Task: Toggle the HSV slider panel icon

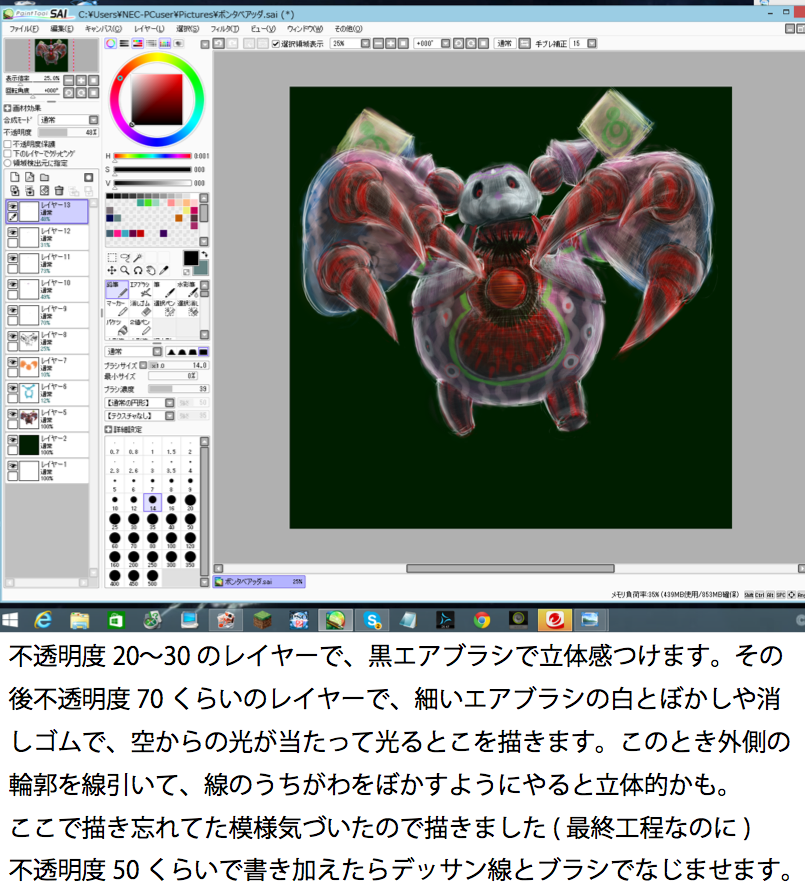Action: point(137,43)
